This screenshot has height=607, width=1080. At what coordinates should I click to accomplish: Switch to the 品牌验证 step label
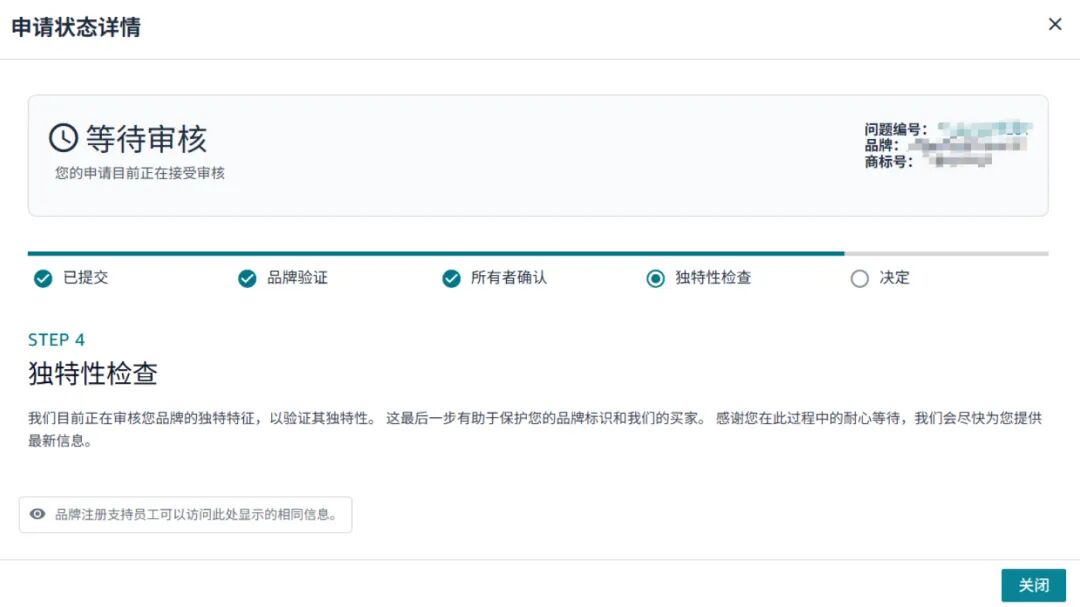[297, 278]
